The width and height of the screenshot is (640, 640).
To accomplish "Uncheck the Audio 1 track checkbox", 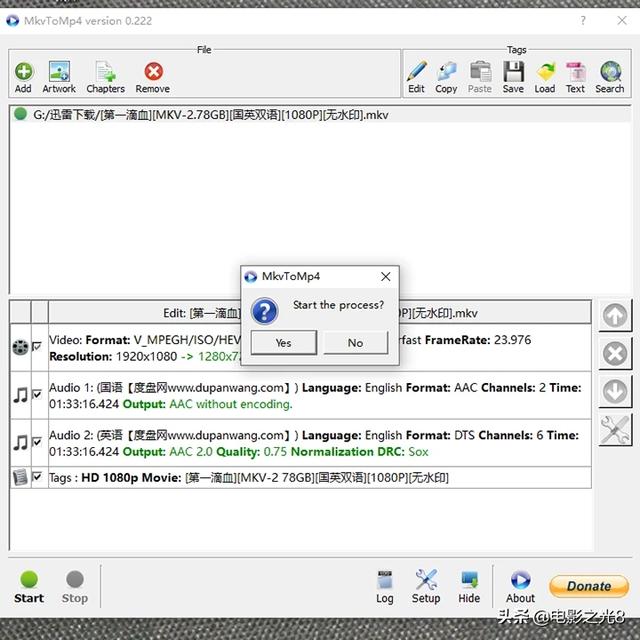I will point(37,396).
